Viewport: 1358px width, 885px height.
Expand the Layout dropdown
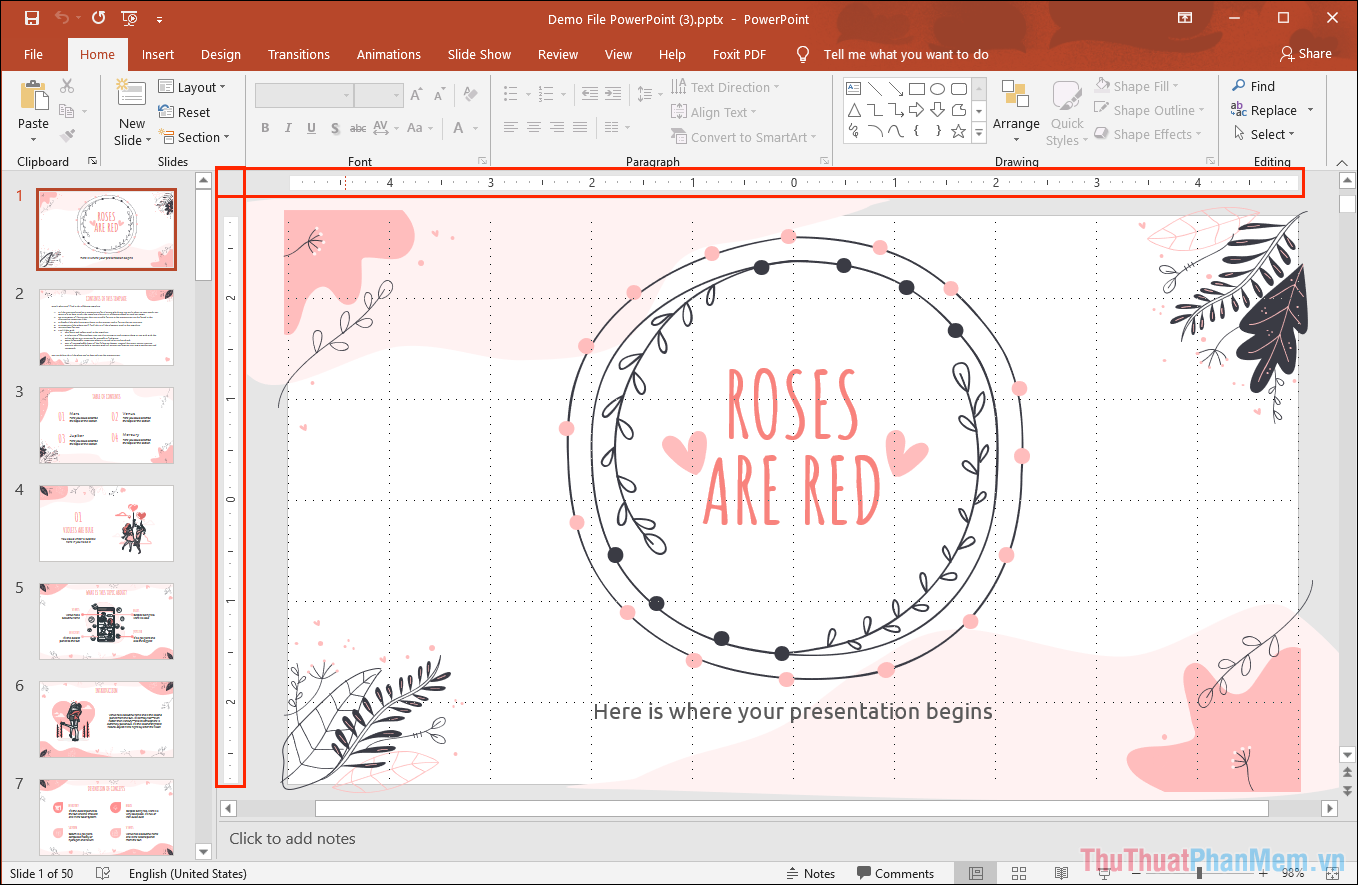pyautogui.click(x=195, y=87)
